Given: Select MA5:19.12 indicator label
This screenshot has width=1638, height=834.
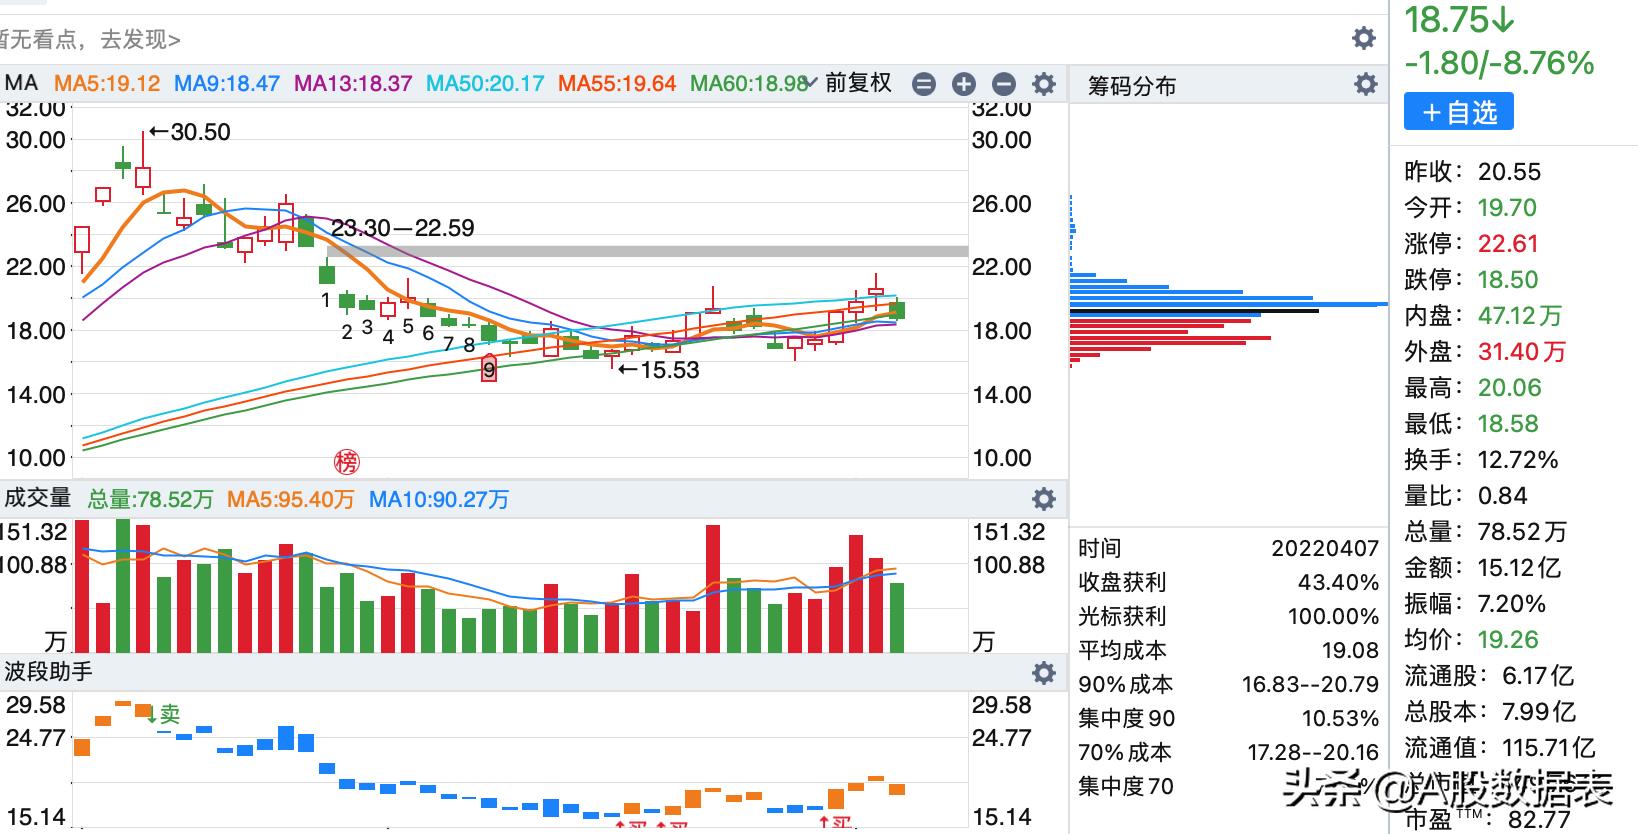Looking at the screenshot, I should click(x=107, y=83).
